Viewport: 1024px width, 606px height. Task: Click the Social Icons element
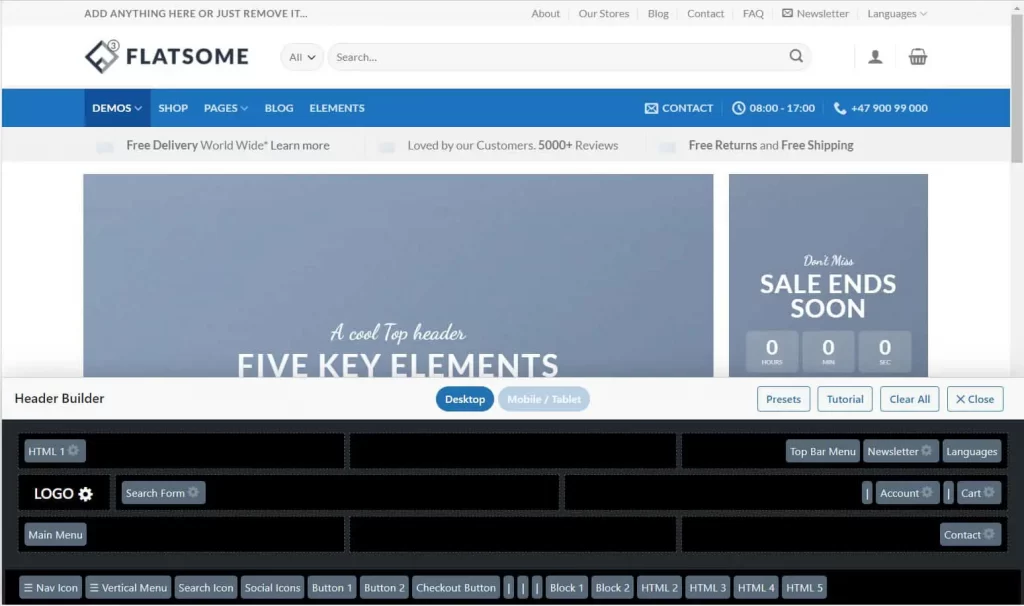point(272,587)
